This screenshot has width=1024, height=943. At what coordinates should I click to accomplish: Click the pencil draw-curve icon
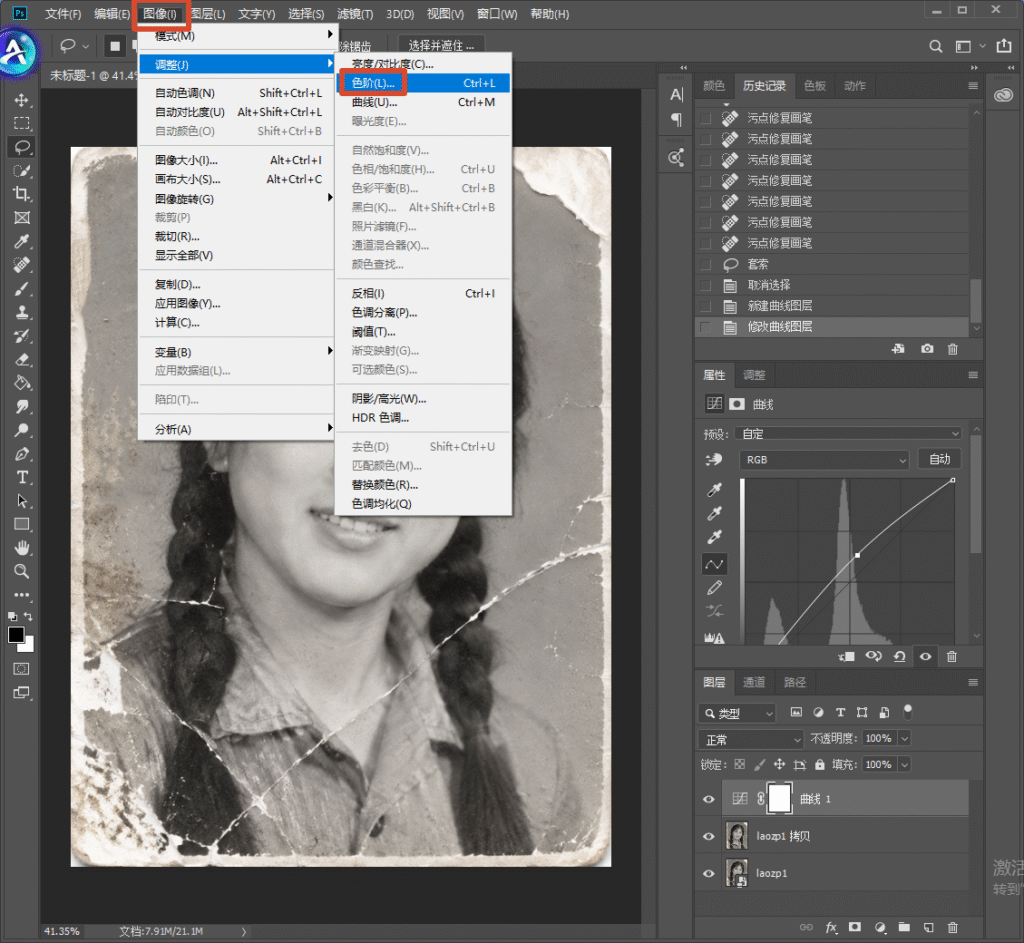[x=714, y=588]
